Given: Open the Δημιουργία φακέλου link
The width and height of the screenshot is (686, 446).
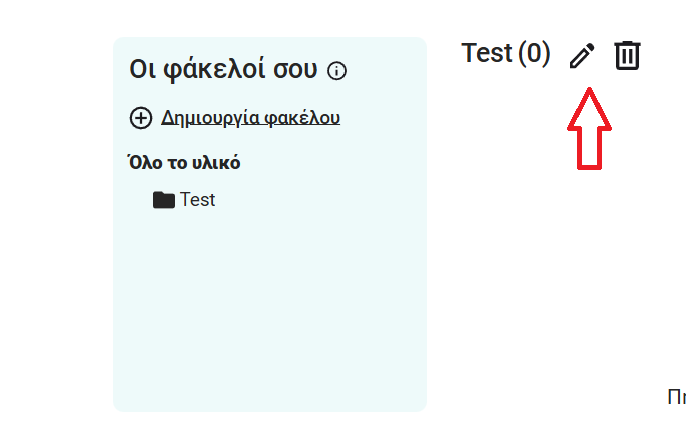Looking at the screenshot, I should click(x=250, y=118).
